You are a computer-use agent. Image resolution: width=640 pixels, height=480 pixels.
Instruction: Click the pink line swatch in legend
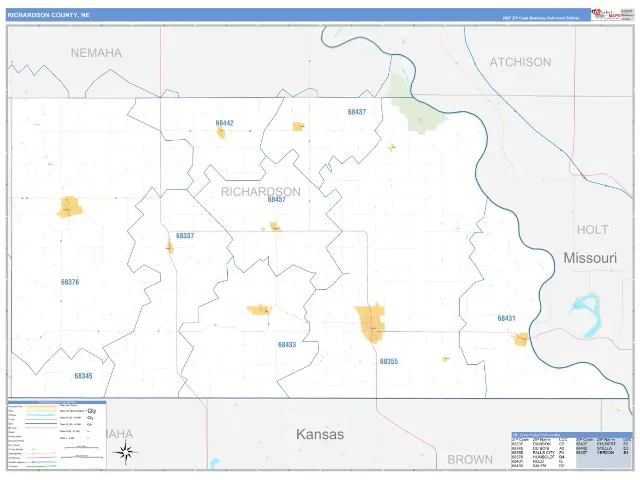(40, 458)
